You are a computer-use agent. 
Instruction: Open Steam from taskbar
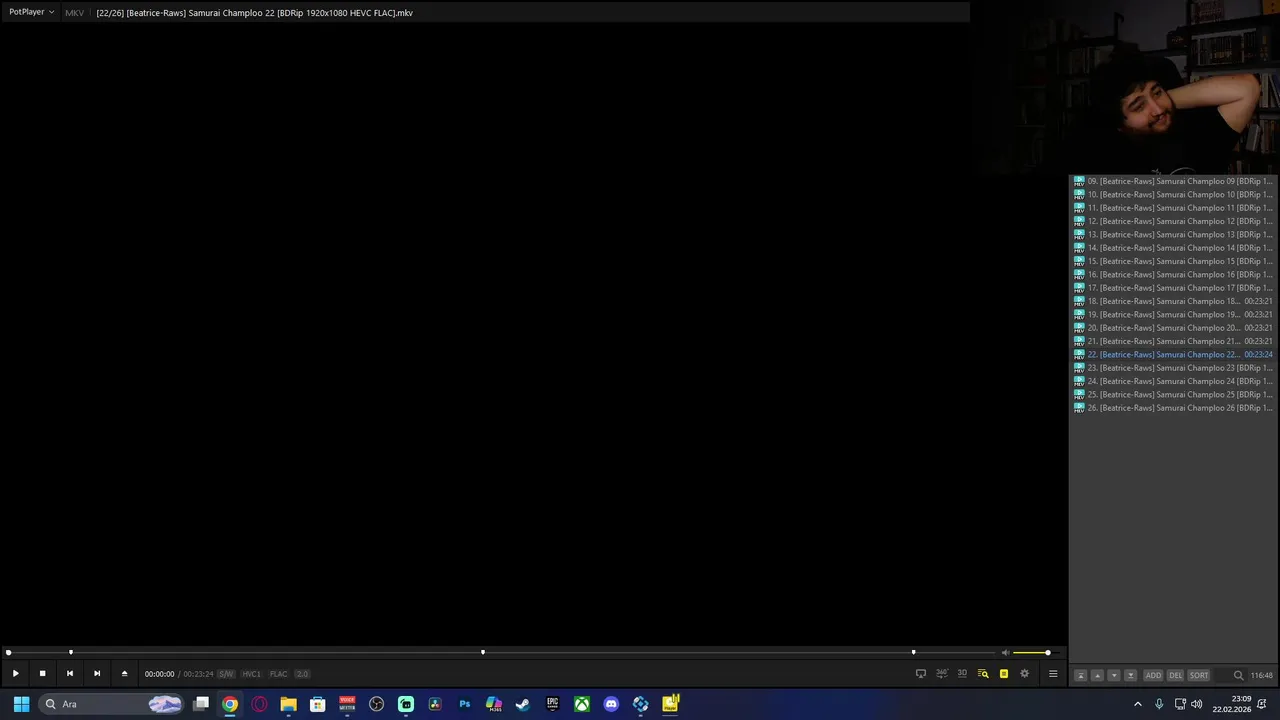(523, 704)
